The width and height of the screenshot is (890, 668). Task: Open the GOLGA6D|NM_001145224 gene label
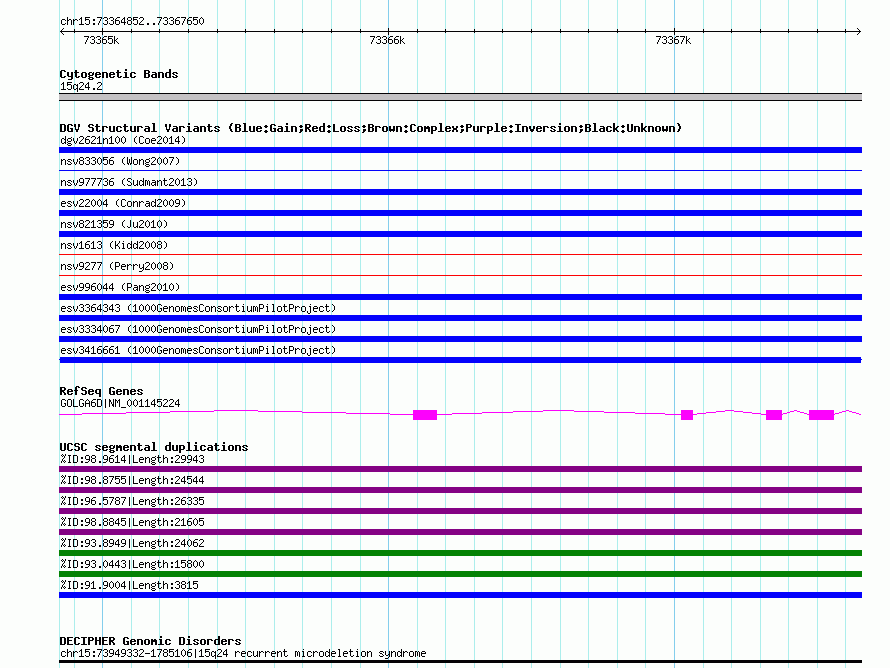click(120, 404)
